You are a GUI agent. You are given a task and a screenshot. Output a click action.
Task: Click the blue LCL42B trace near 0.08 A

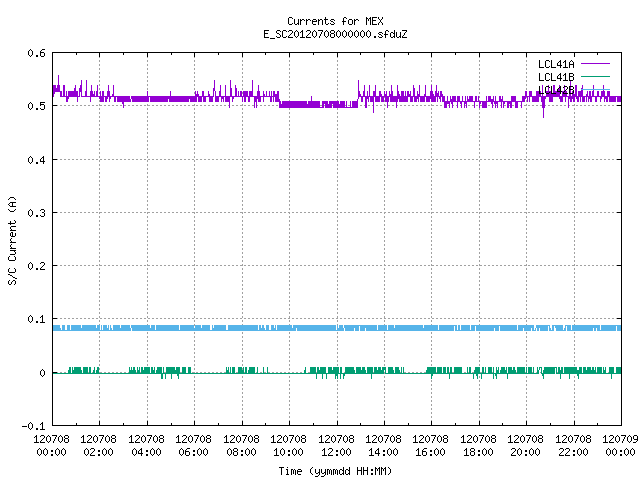[337, 328]
